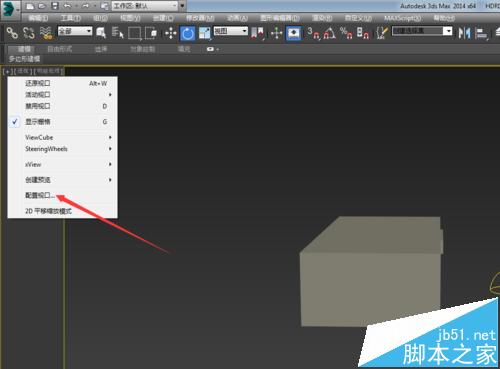The width and height of the screenshot is (500, 369).
Task: Click the Use Pivot Point Center icon
Action: pyautogui.click(x=258, y=33)
